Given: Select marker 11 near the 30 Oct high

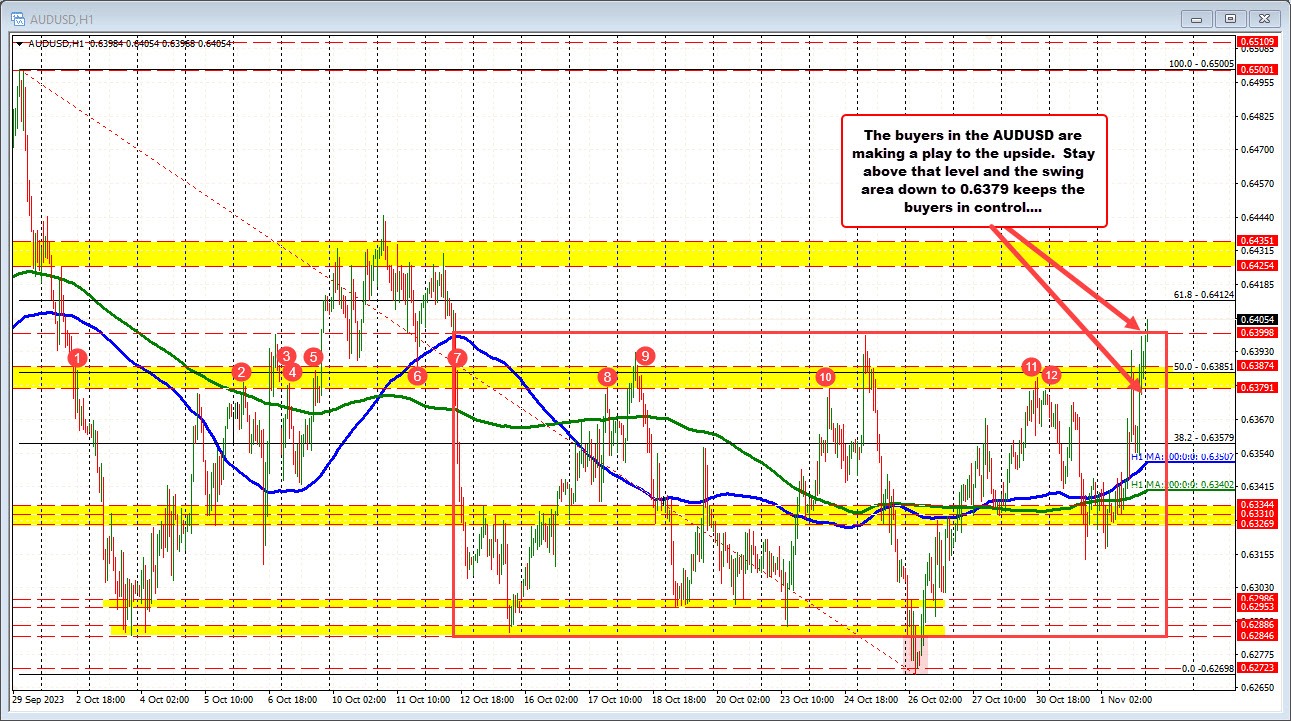Looking at the screenshot, I should point(1033,367).
